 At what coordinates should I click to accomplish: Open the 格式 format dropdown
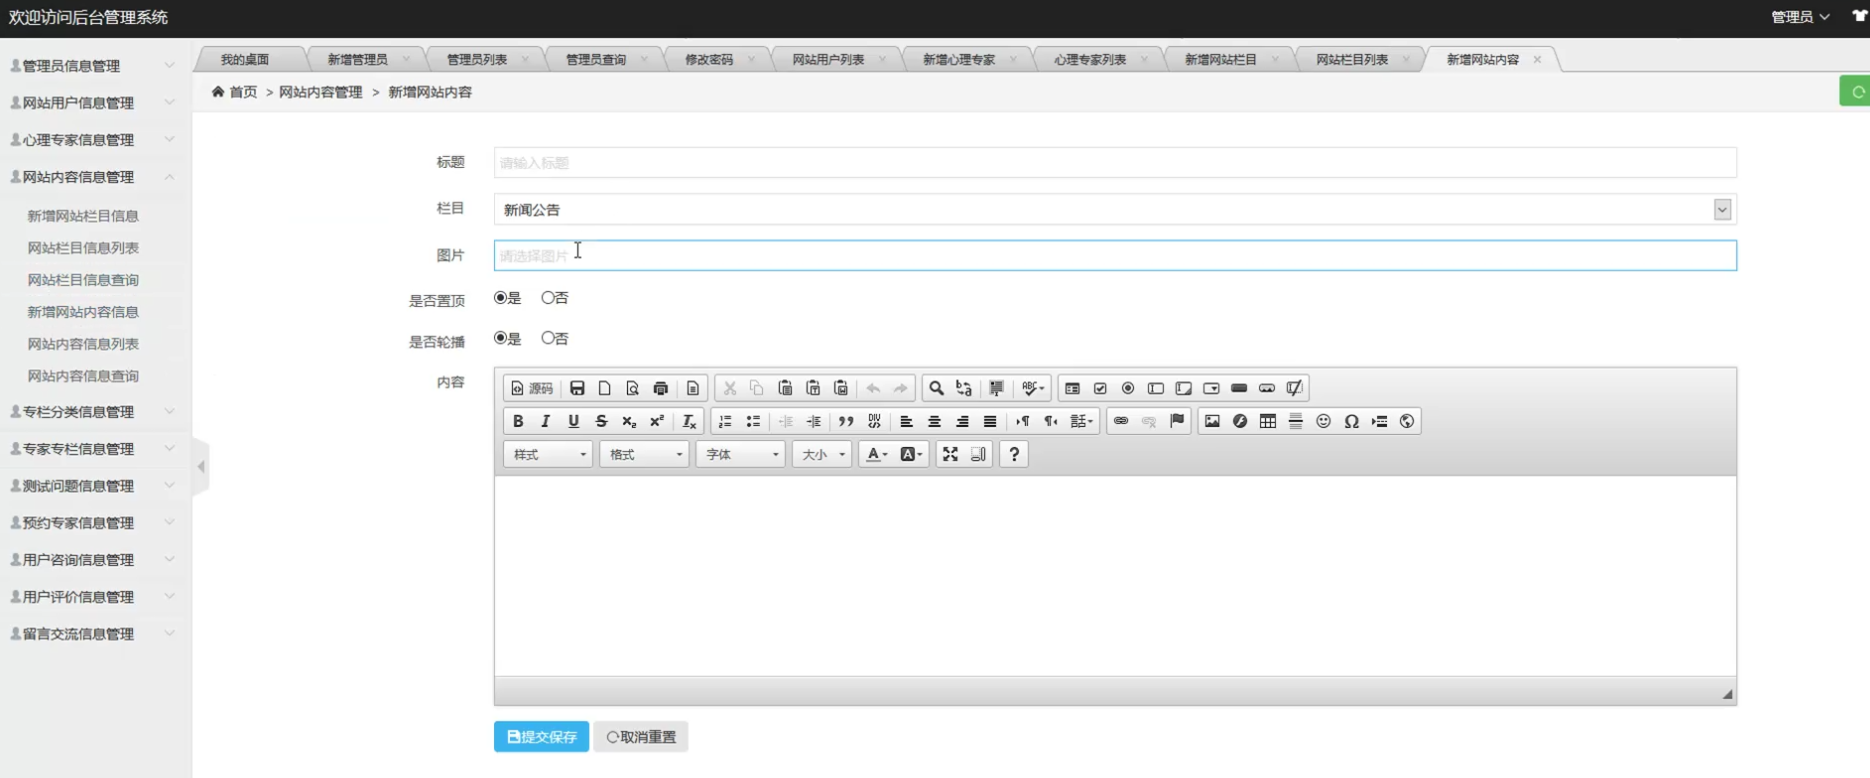point(646,454)
